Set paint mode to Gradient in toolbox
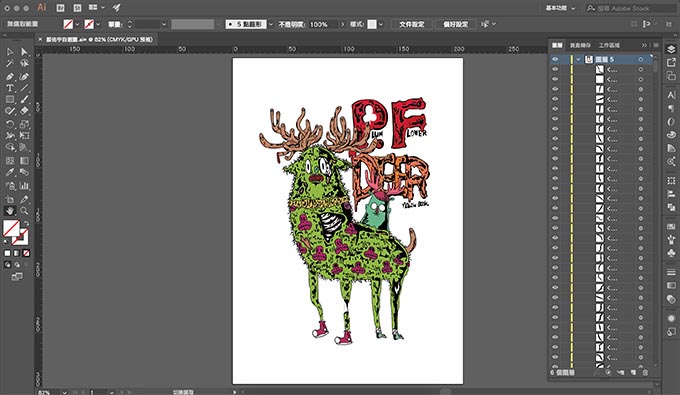The image size is (680, 395). [x=17, y=253]
